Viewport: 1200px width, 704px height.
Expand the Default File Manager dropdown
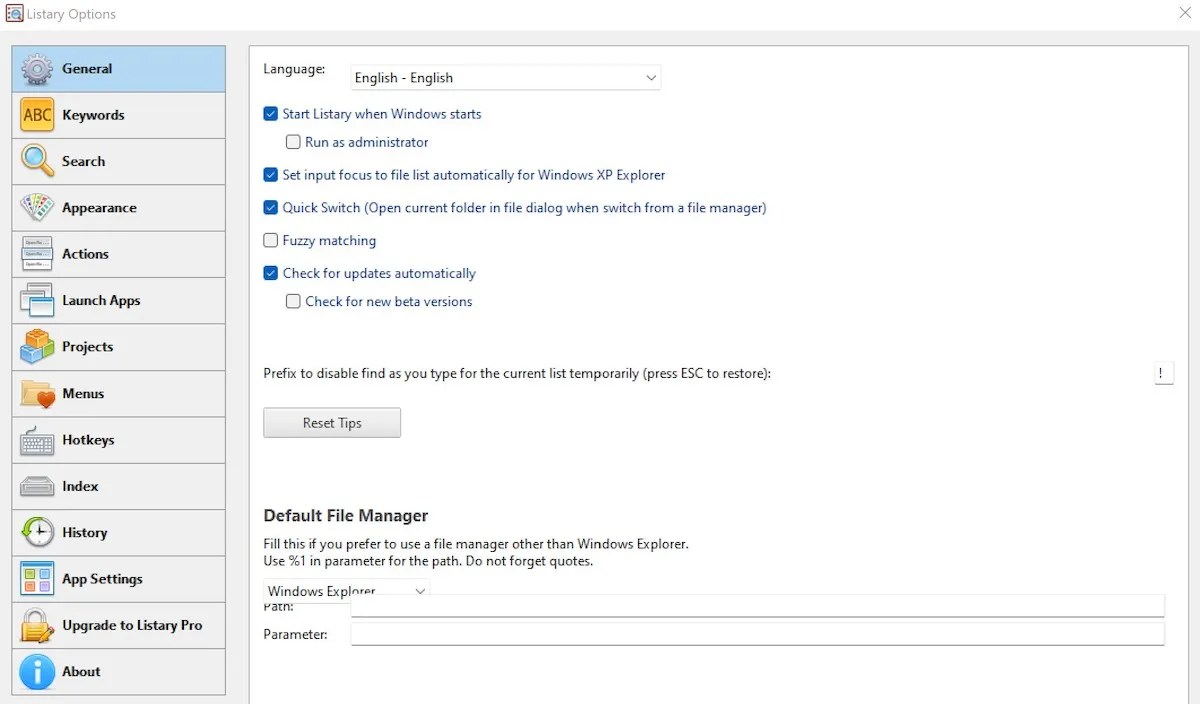click(420, 590)
